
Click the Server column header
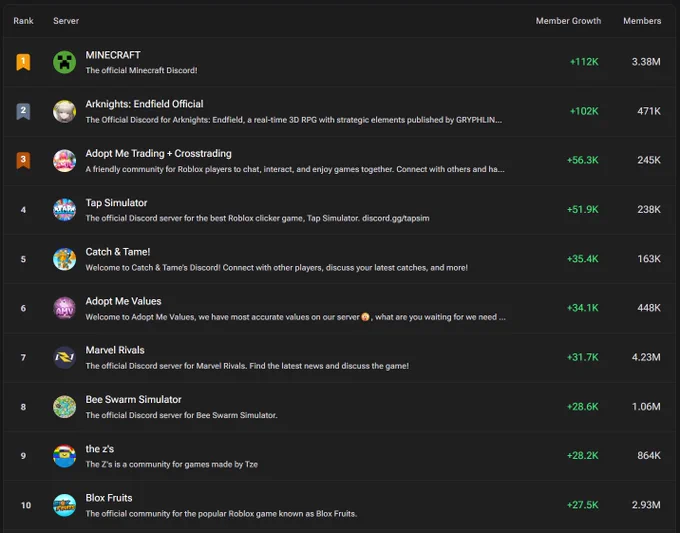pos(66,21)
